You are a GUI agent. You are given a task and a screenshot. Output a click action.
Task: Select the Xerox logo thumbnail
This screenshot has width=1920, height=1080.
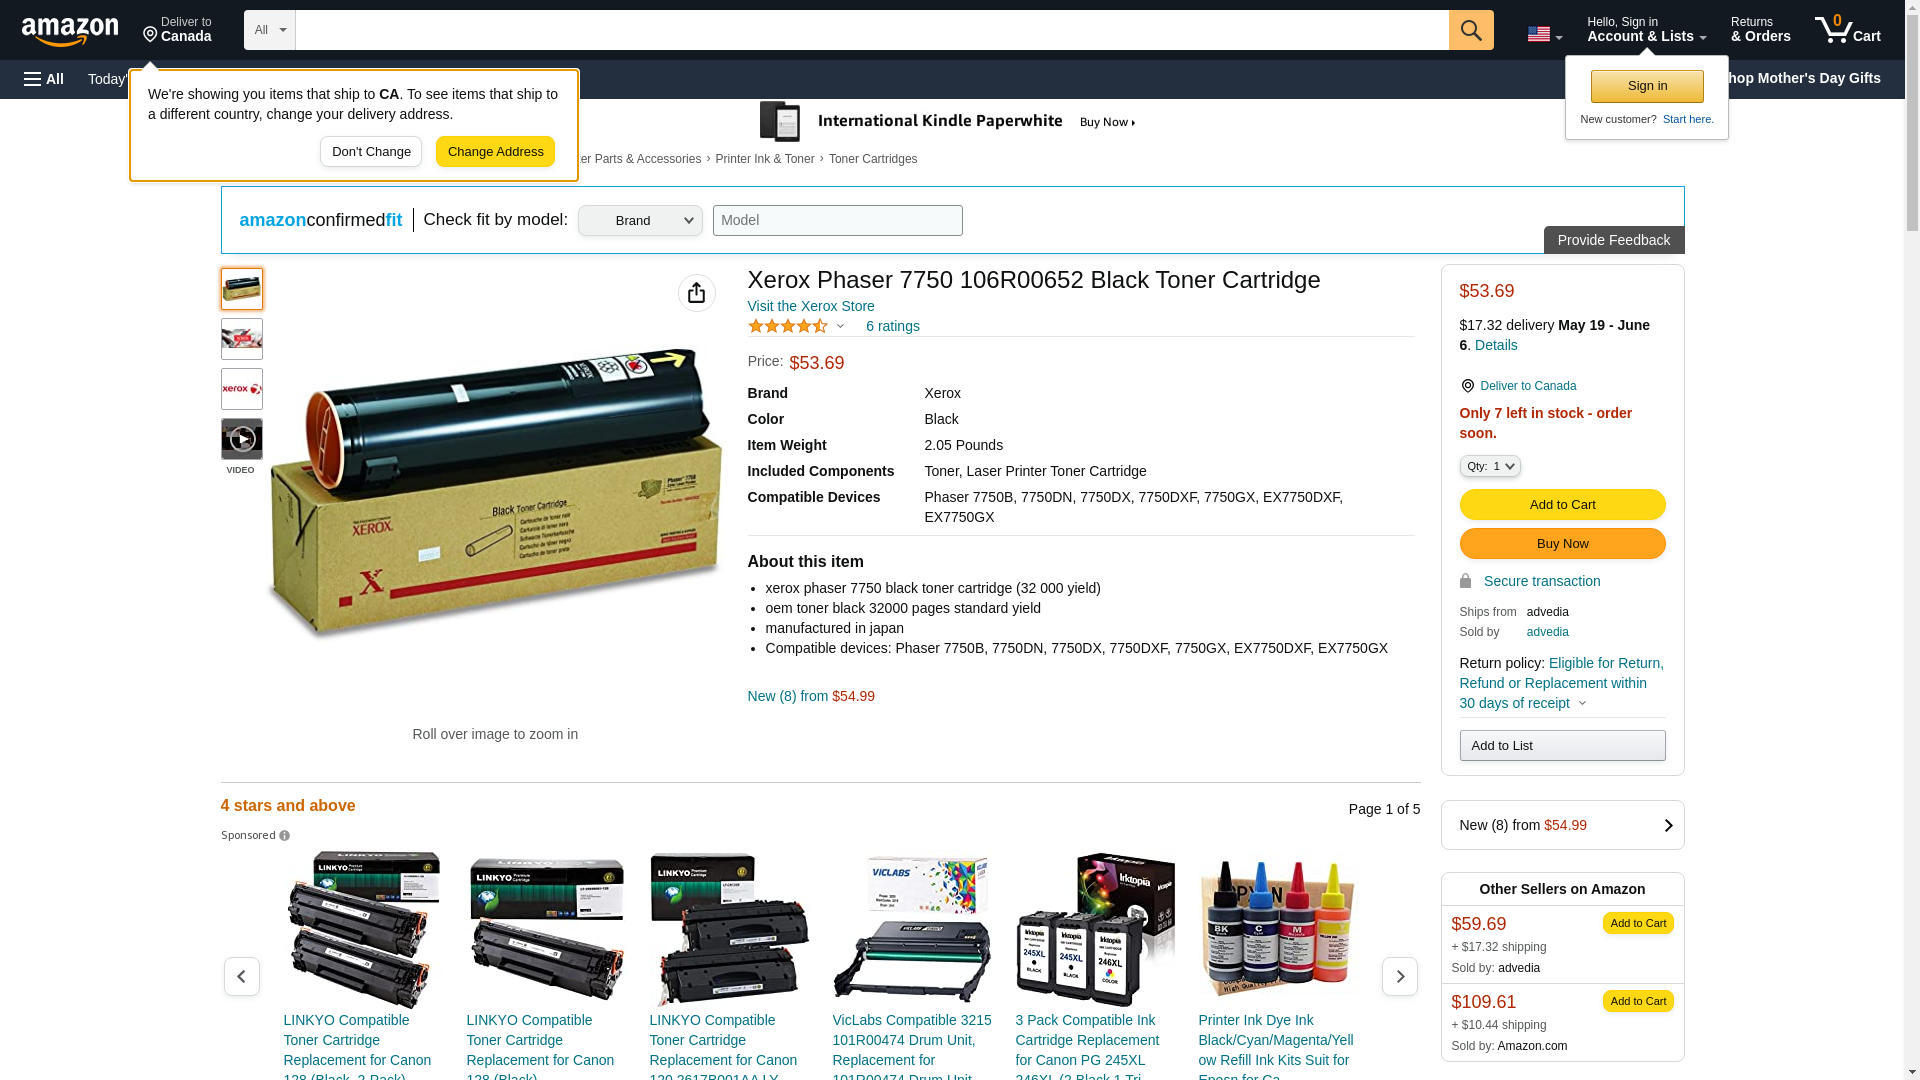coord(242,389)
